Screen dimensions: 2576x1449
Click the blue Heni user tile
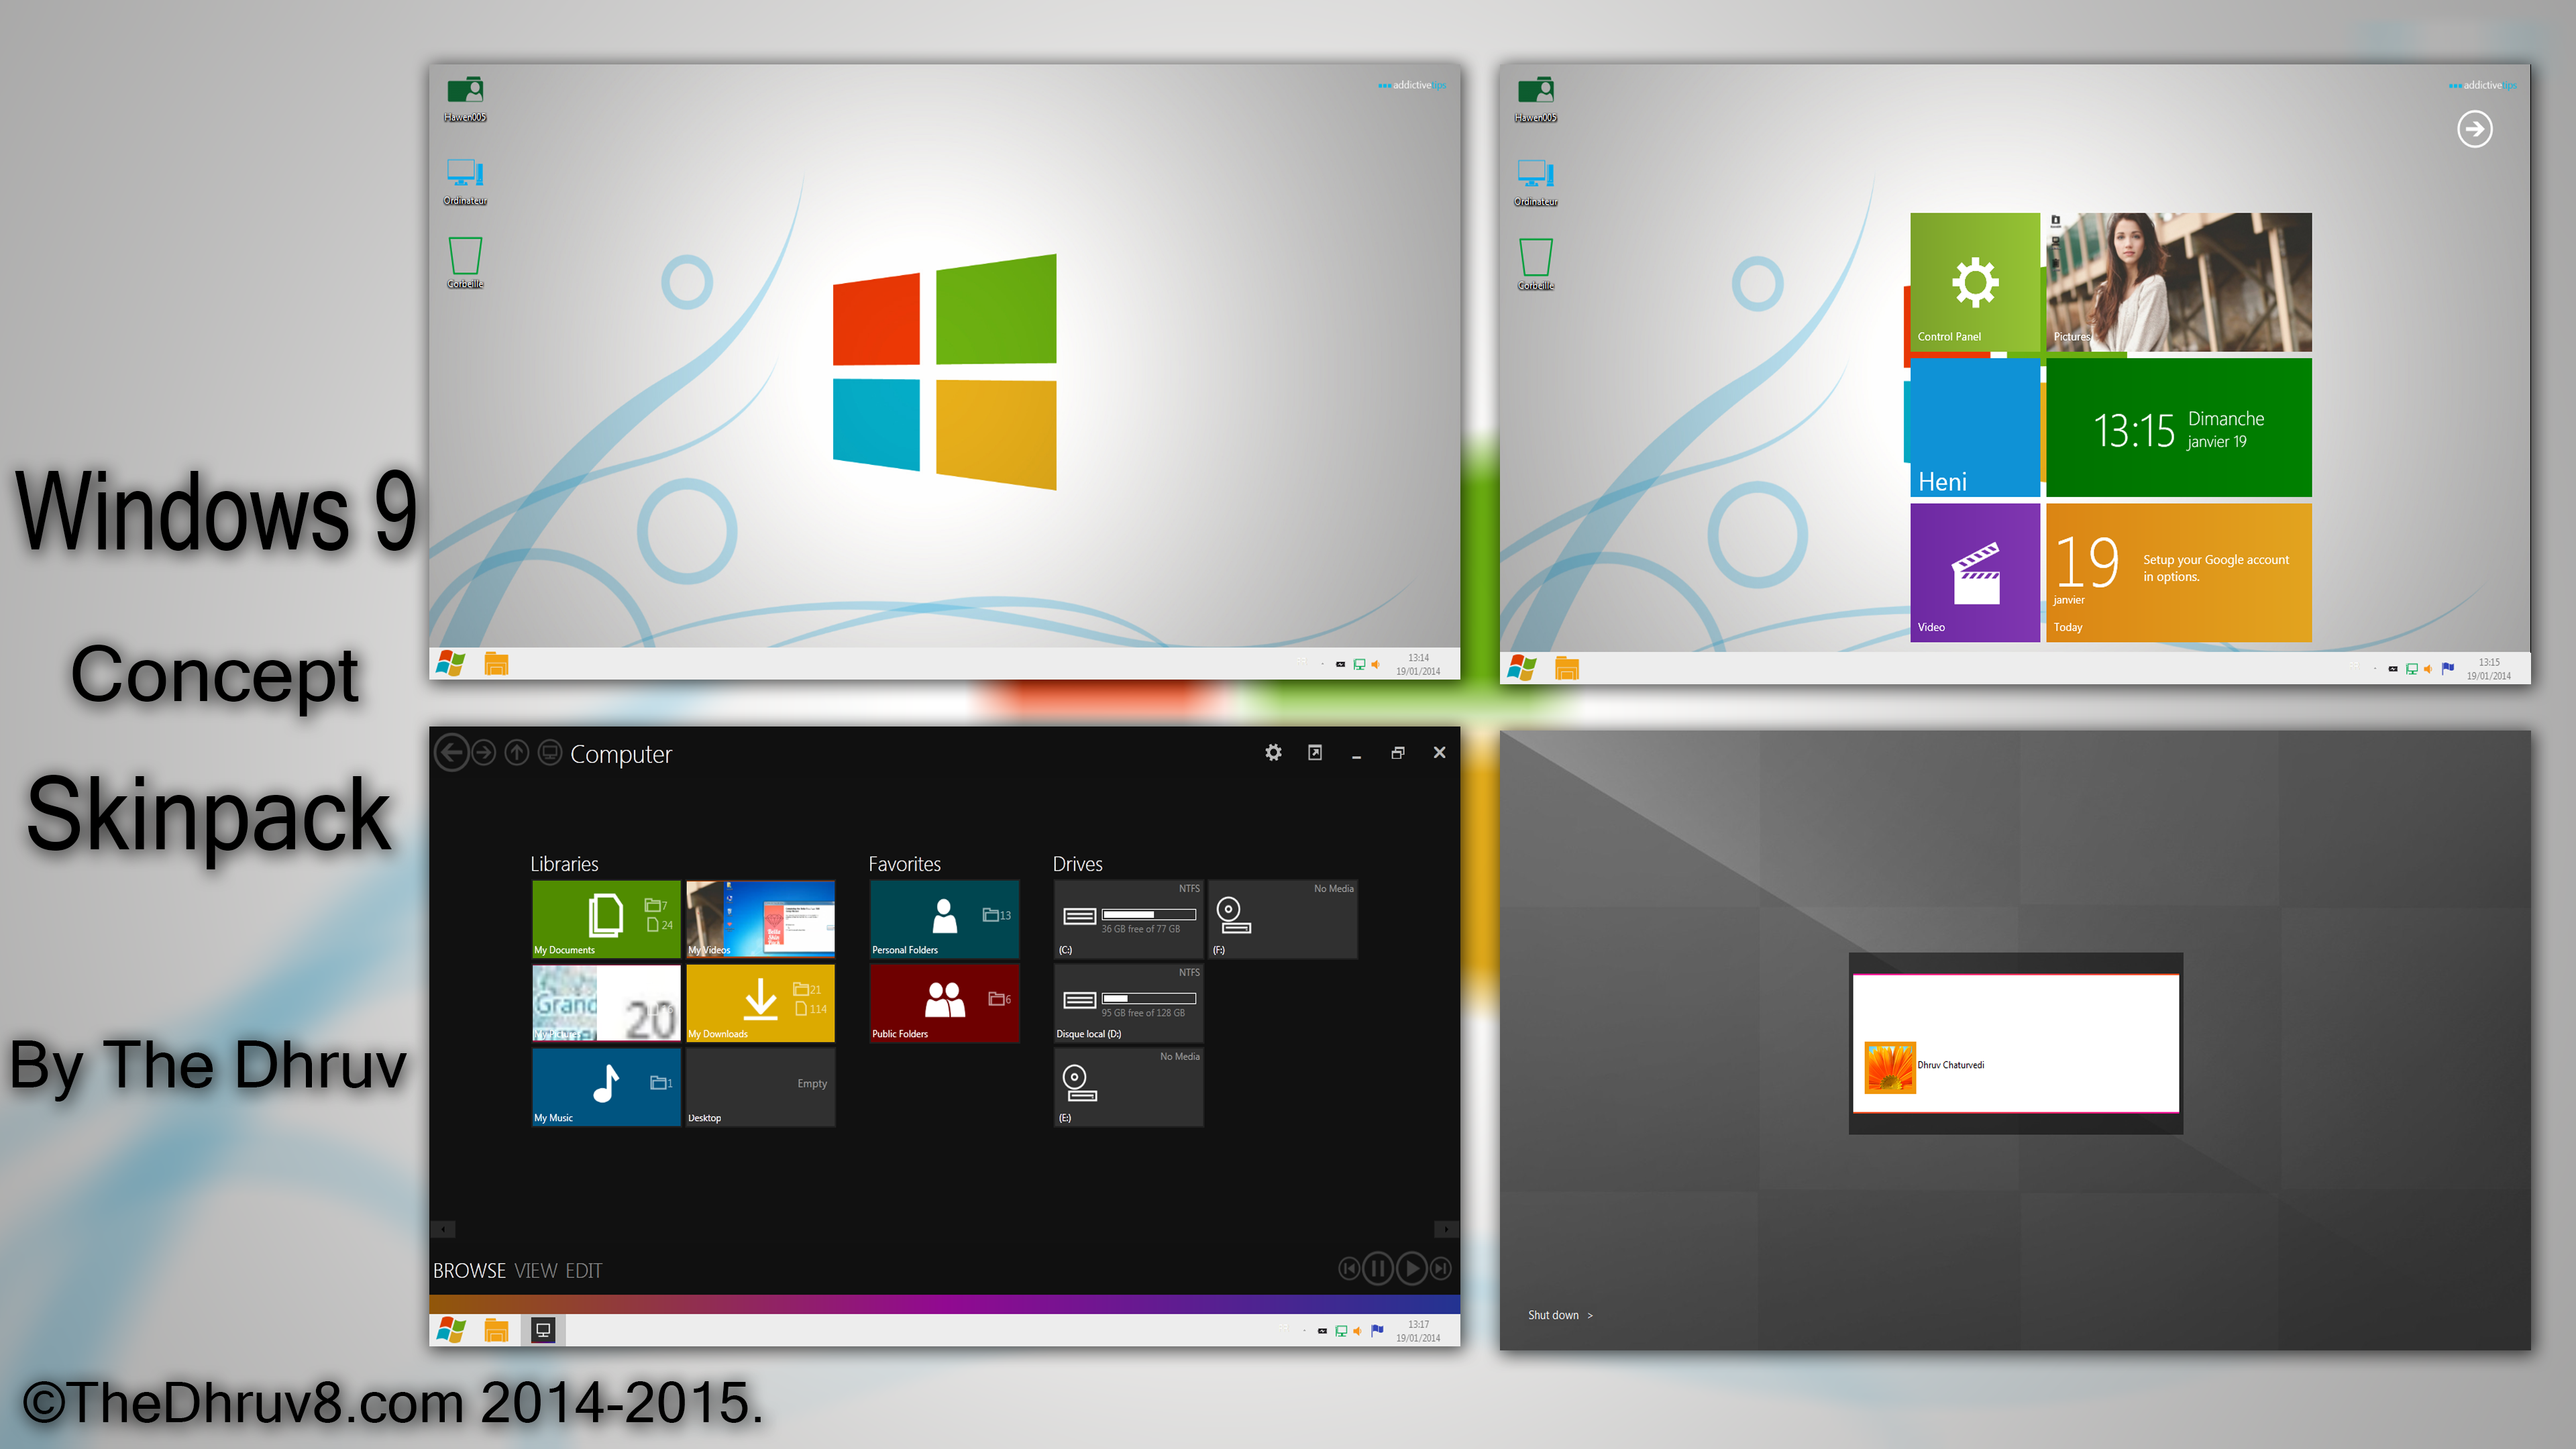pyautogui.click(x=1974, y=427)
